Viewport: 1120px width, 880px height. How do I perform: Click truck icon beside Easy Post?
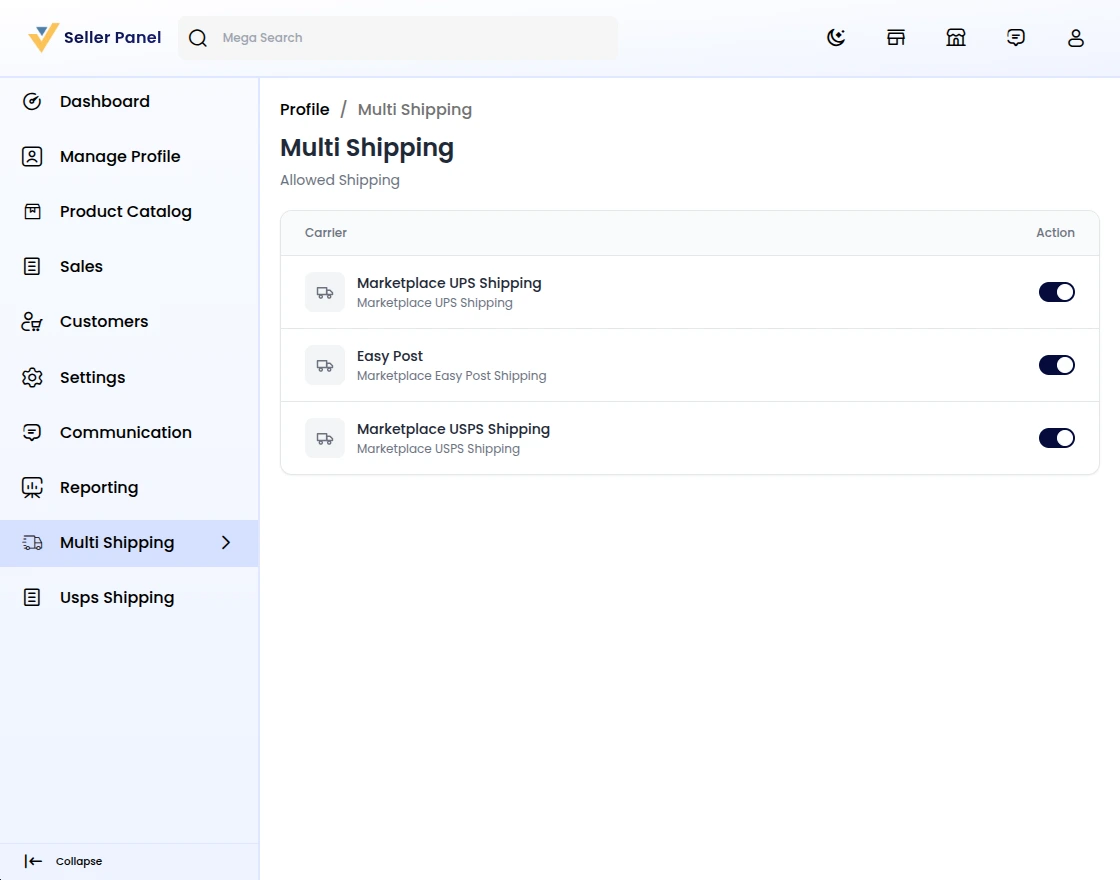325,365
